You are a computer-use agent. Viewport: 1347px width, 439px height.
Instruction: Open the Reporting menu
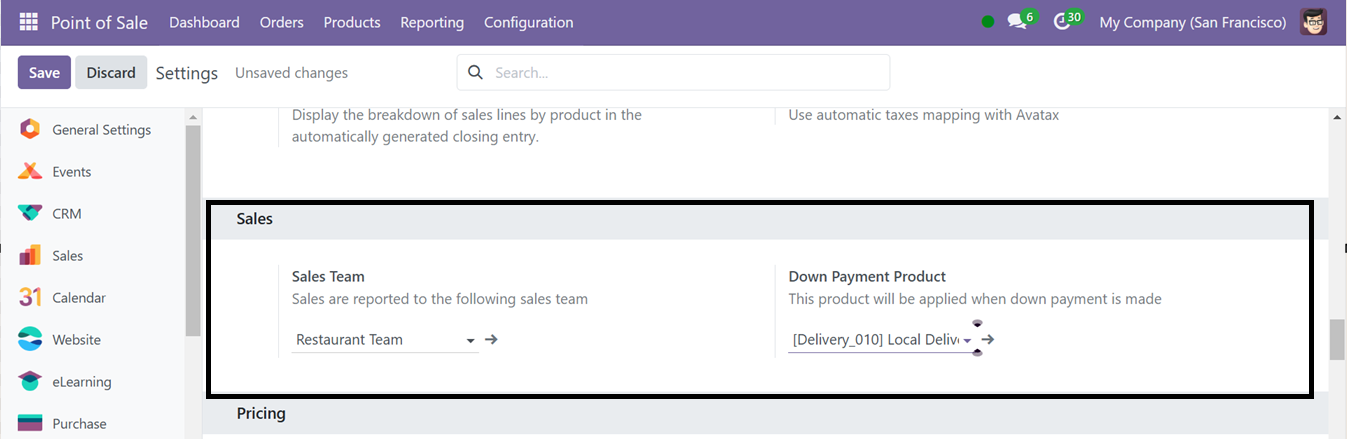pyautogui.click(x=432, y=22)
